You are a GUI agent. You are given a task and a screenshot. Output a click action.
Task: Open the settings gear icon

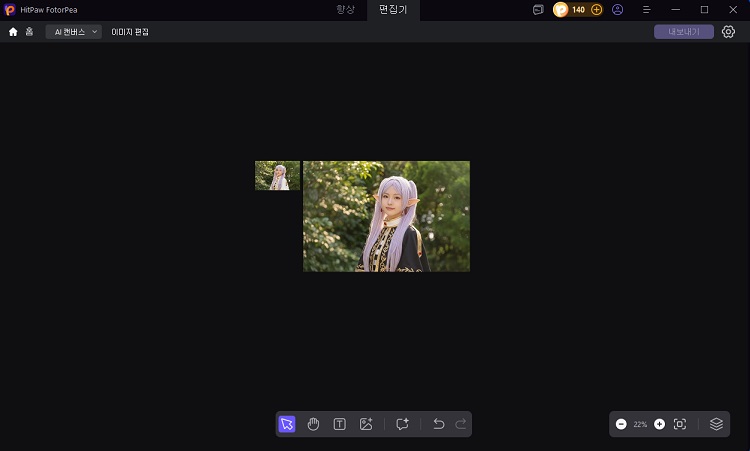pos(728,32)
